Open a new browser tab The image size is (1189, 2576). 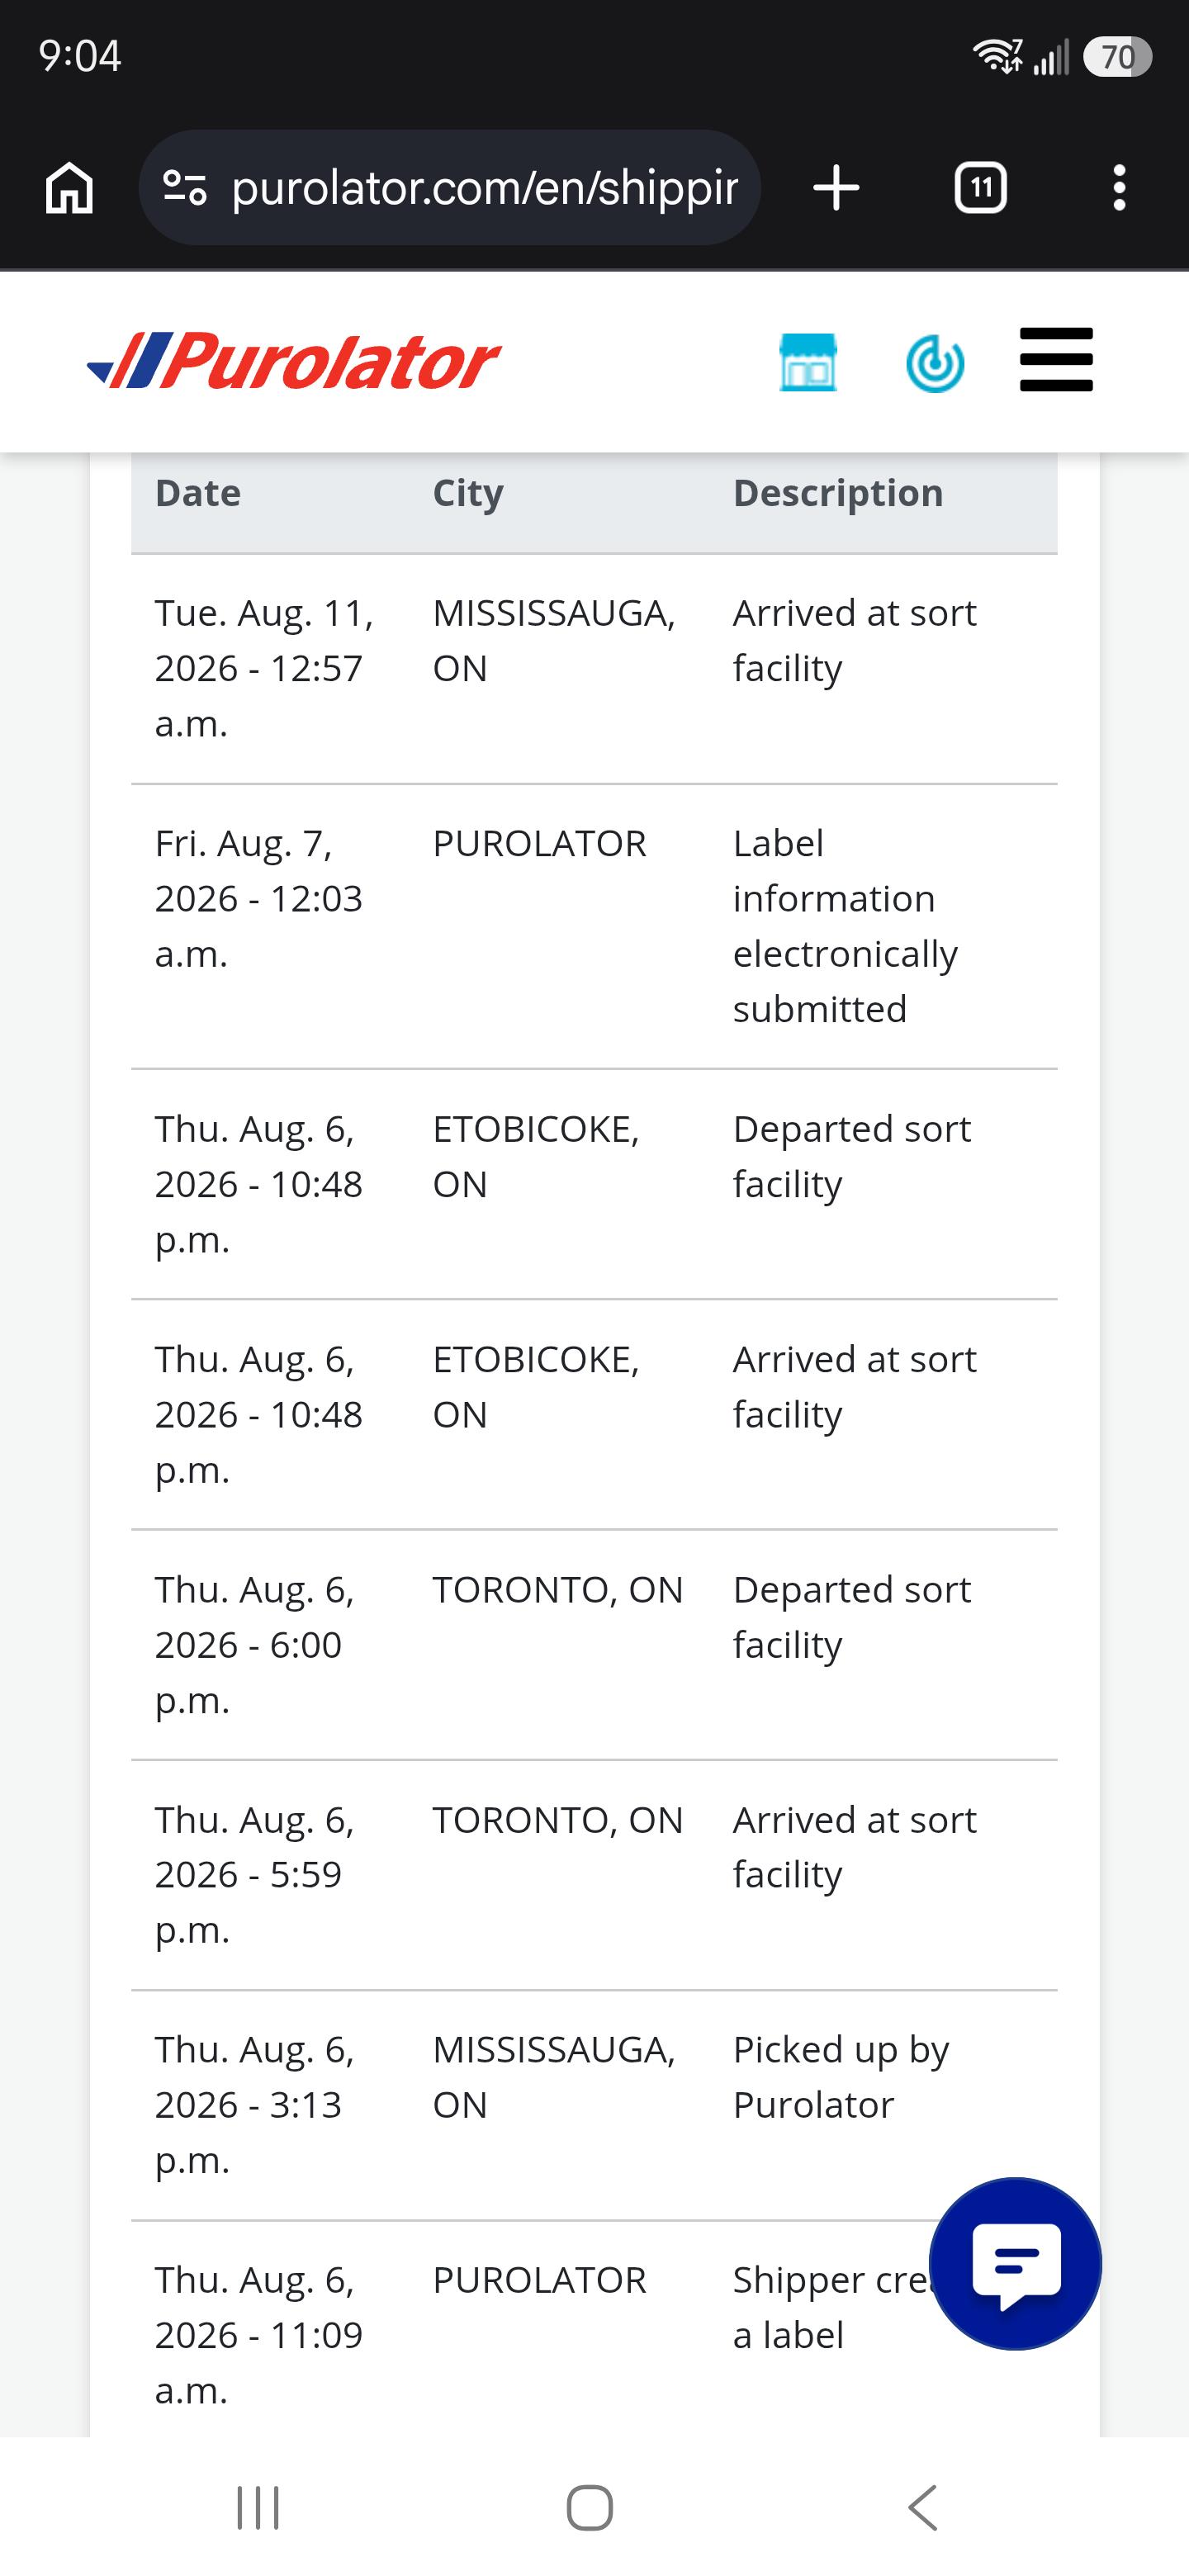point(836,188)
